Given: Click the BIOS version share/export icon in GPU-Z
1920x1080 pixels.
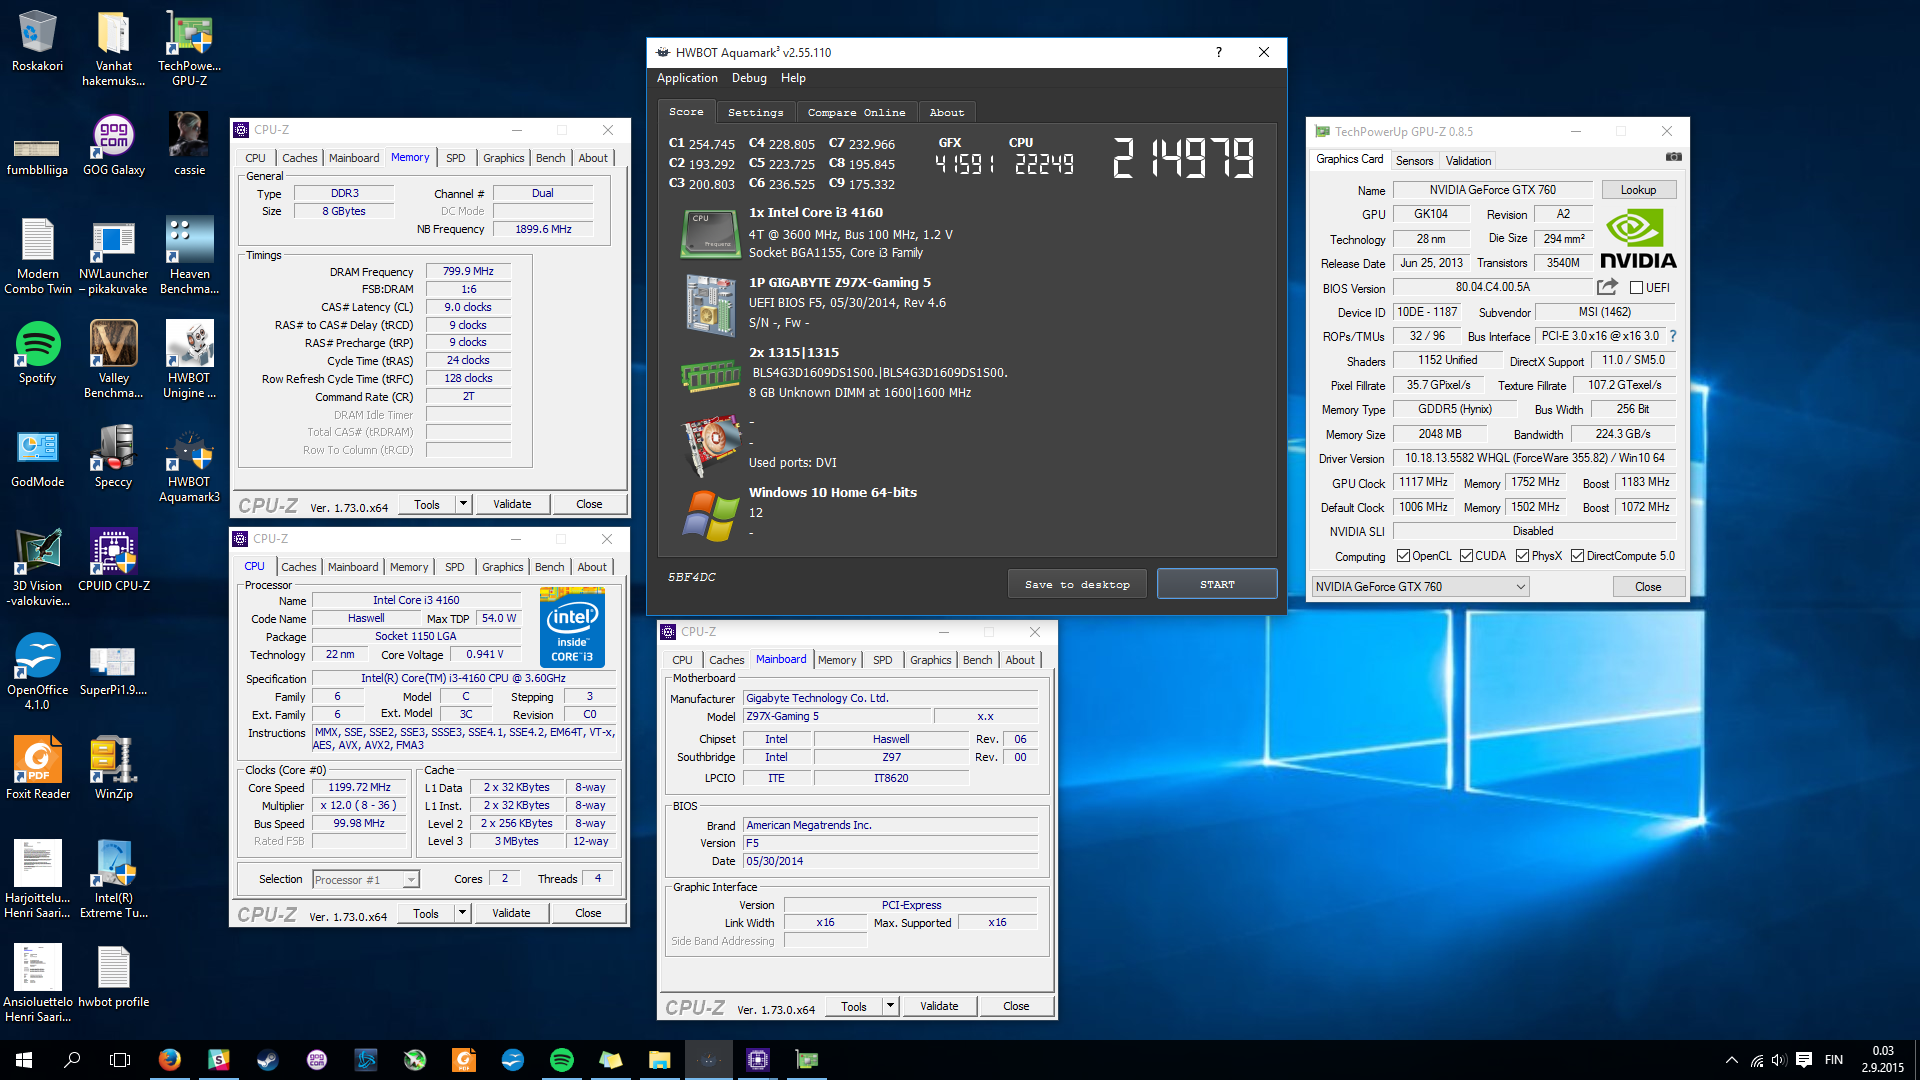Looking at the screenshot, I should [x=1607, y=287].
